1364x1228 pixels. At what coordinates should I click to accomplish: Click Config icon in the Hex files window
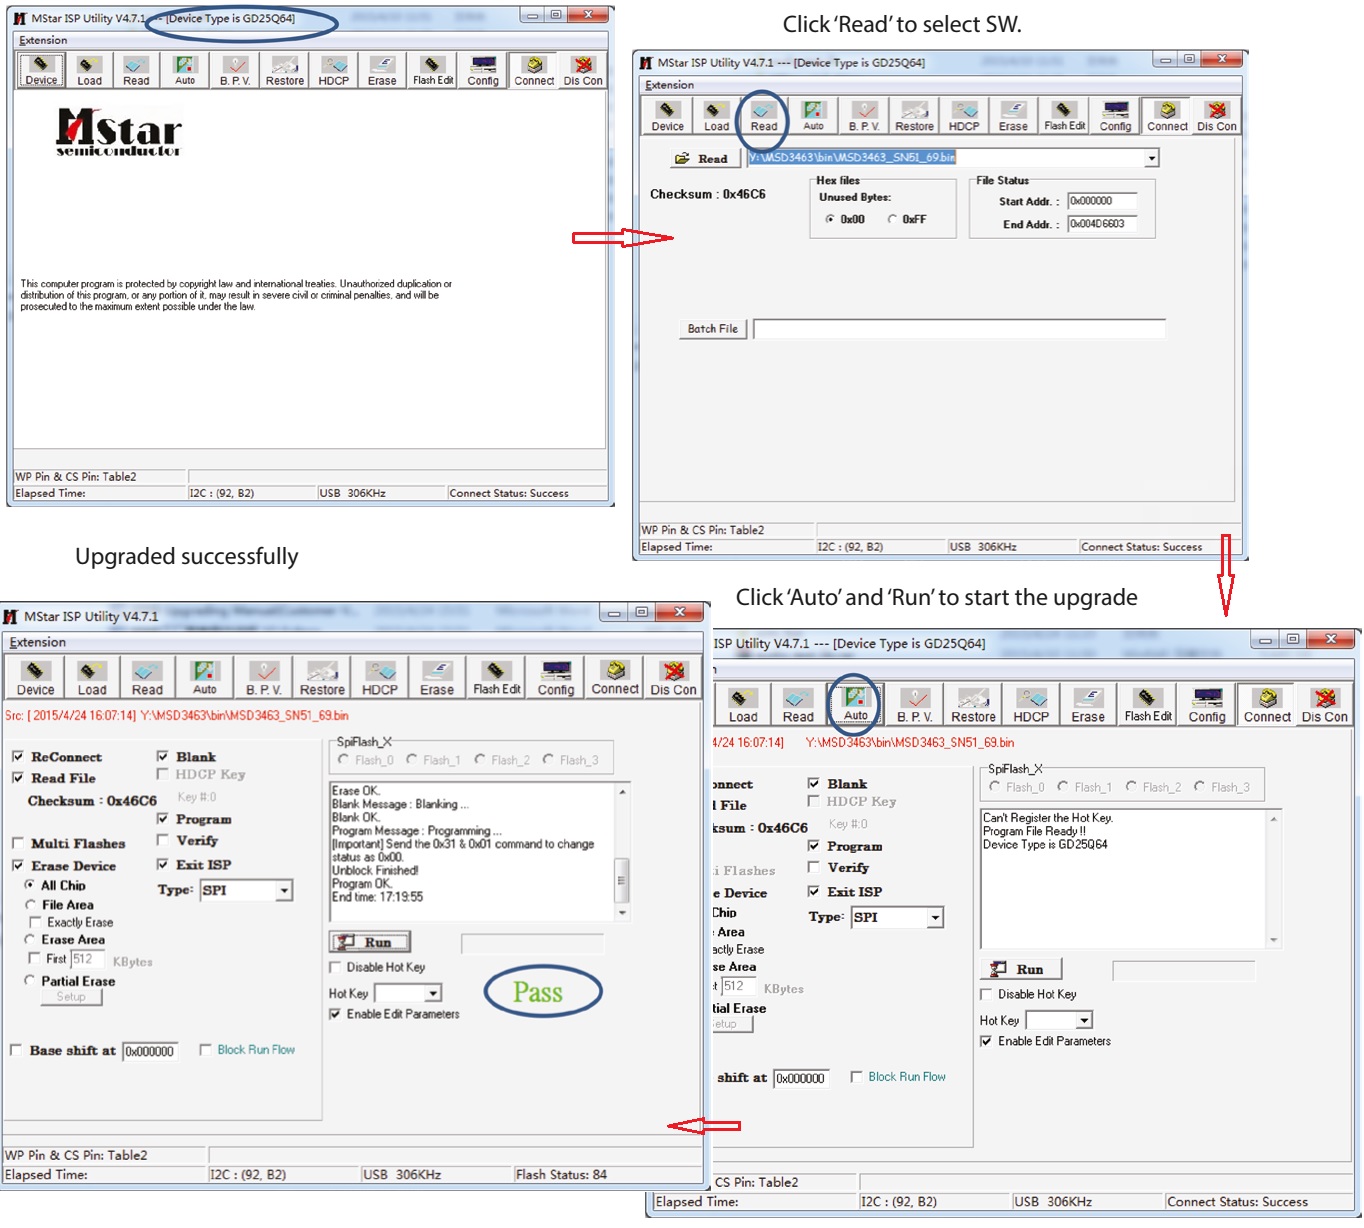[x=1115, y=116]
